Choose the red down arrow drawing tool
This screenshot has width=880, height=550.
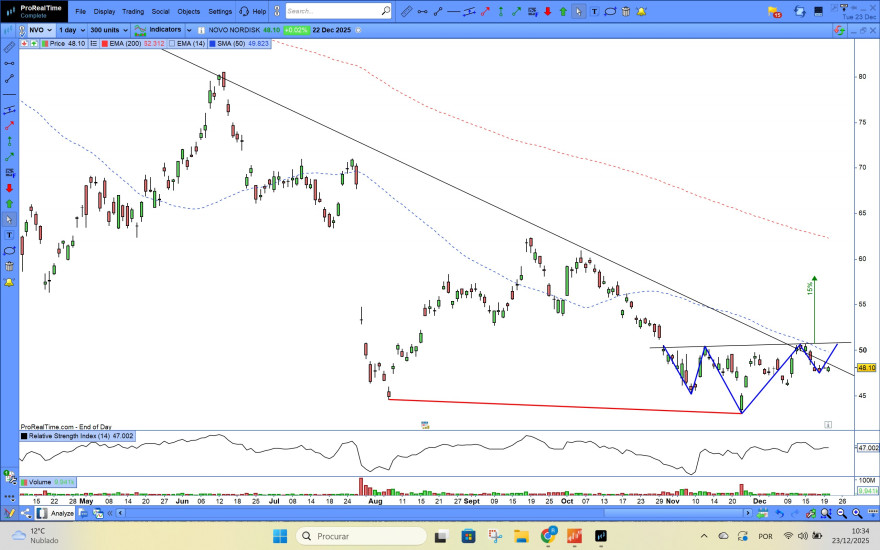click(x=548, y=11)
